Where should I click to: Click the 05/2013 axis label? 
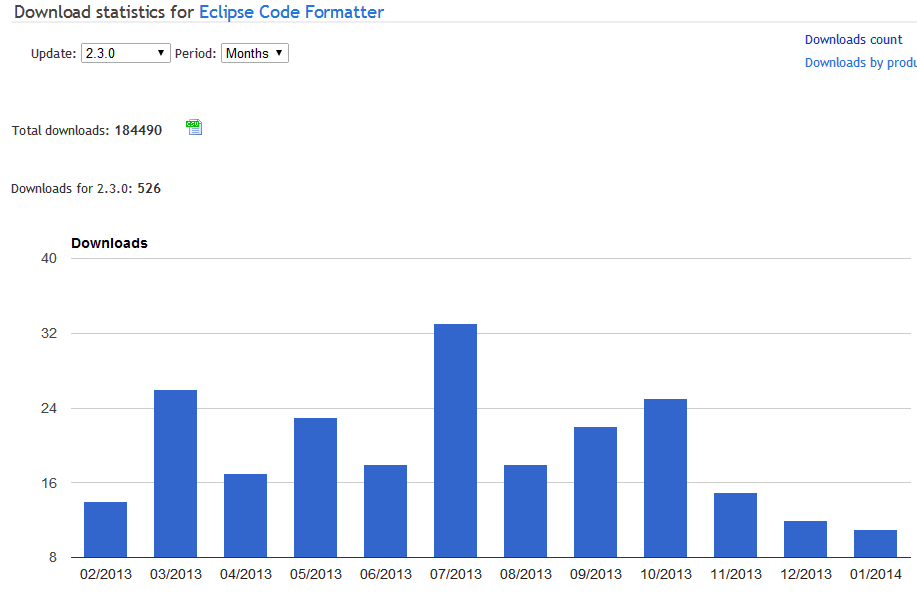(316, 574)
